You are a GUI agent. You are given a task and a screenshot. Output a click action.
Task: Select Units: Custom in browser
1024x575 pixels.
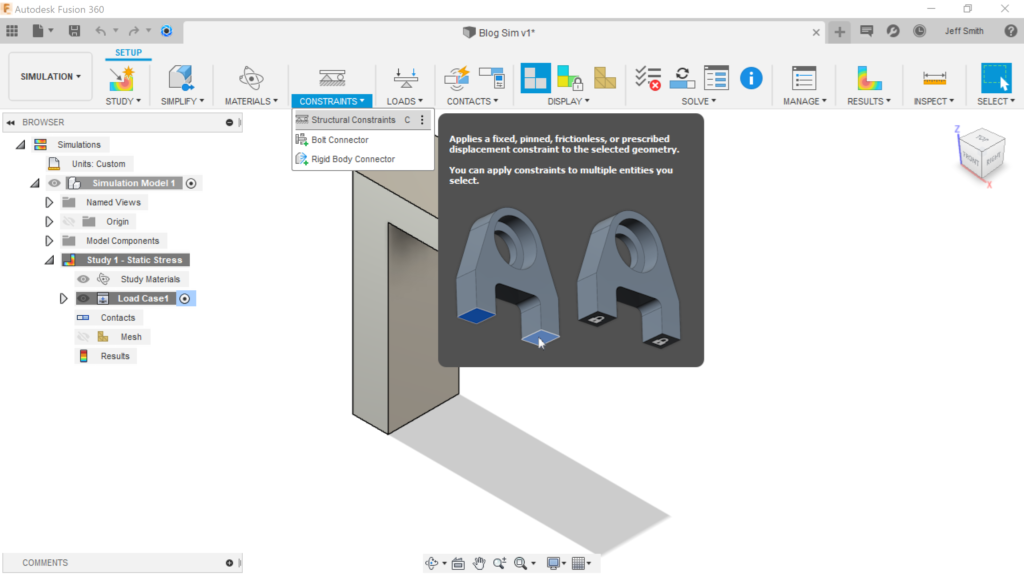(98, 164)
